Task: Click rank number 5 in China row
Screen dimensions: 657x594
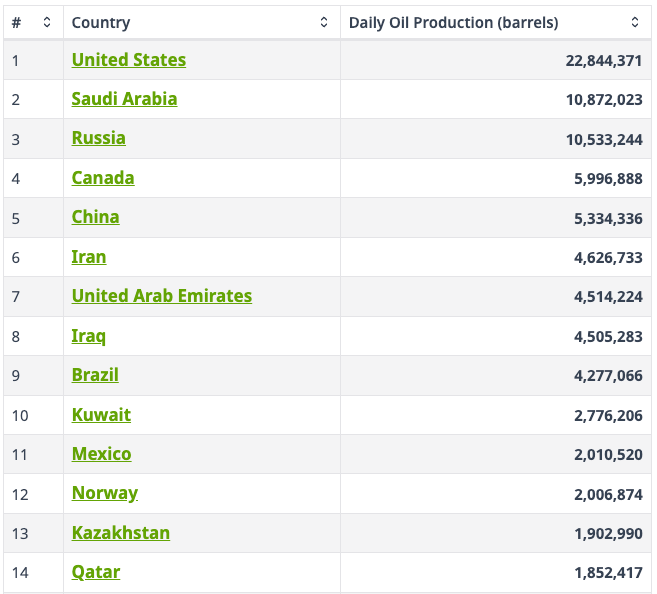Action: [x=16, y=219]
